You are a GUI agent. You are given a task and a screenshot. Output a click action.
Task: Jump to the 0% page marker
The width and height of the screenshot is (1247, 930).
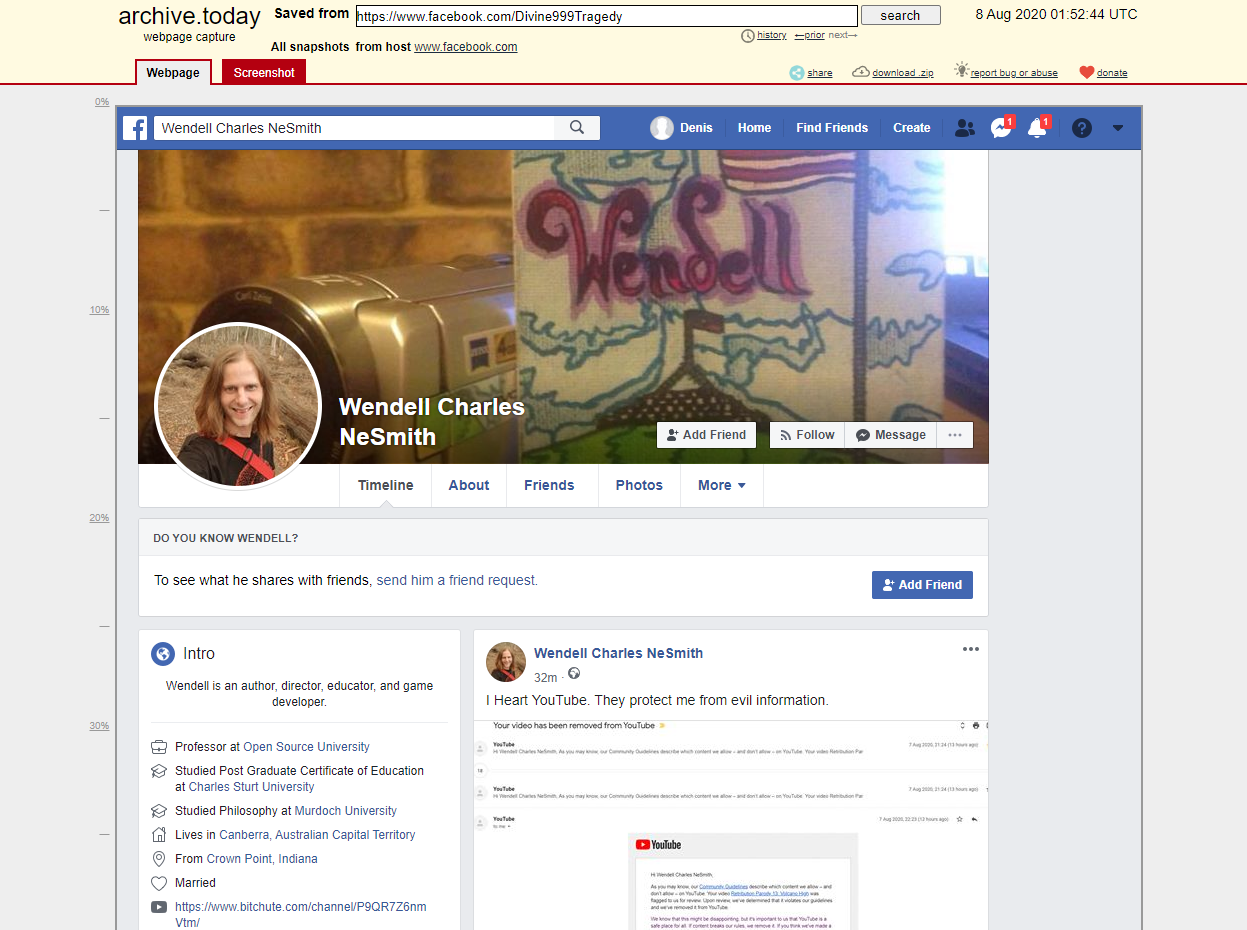(102, 102)
